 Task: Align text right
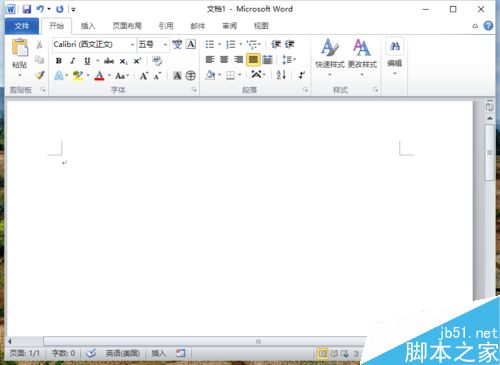point(238,60)
